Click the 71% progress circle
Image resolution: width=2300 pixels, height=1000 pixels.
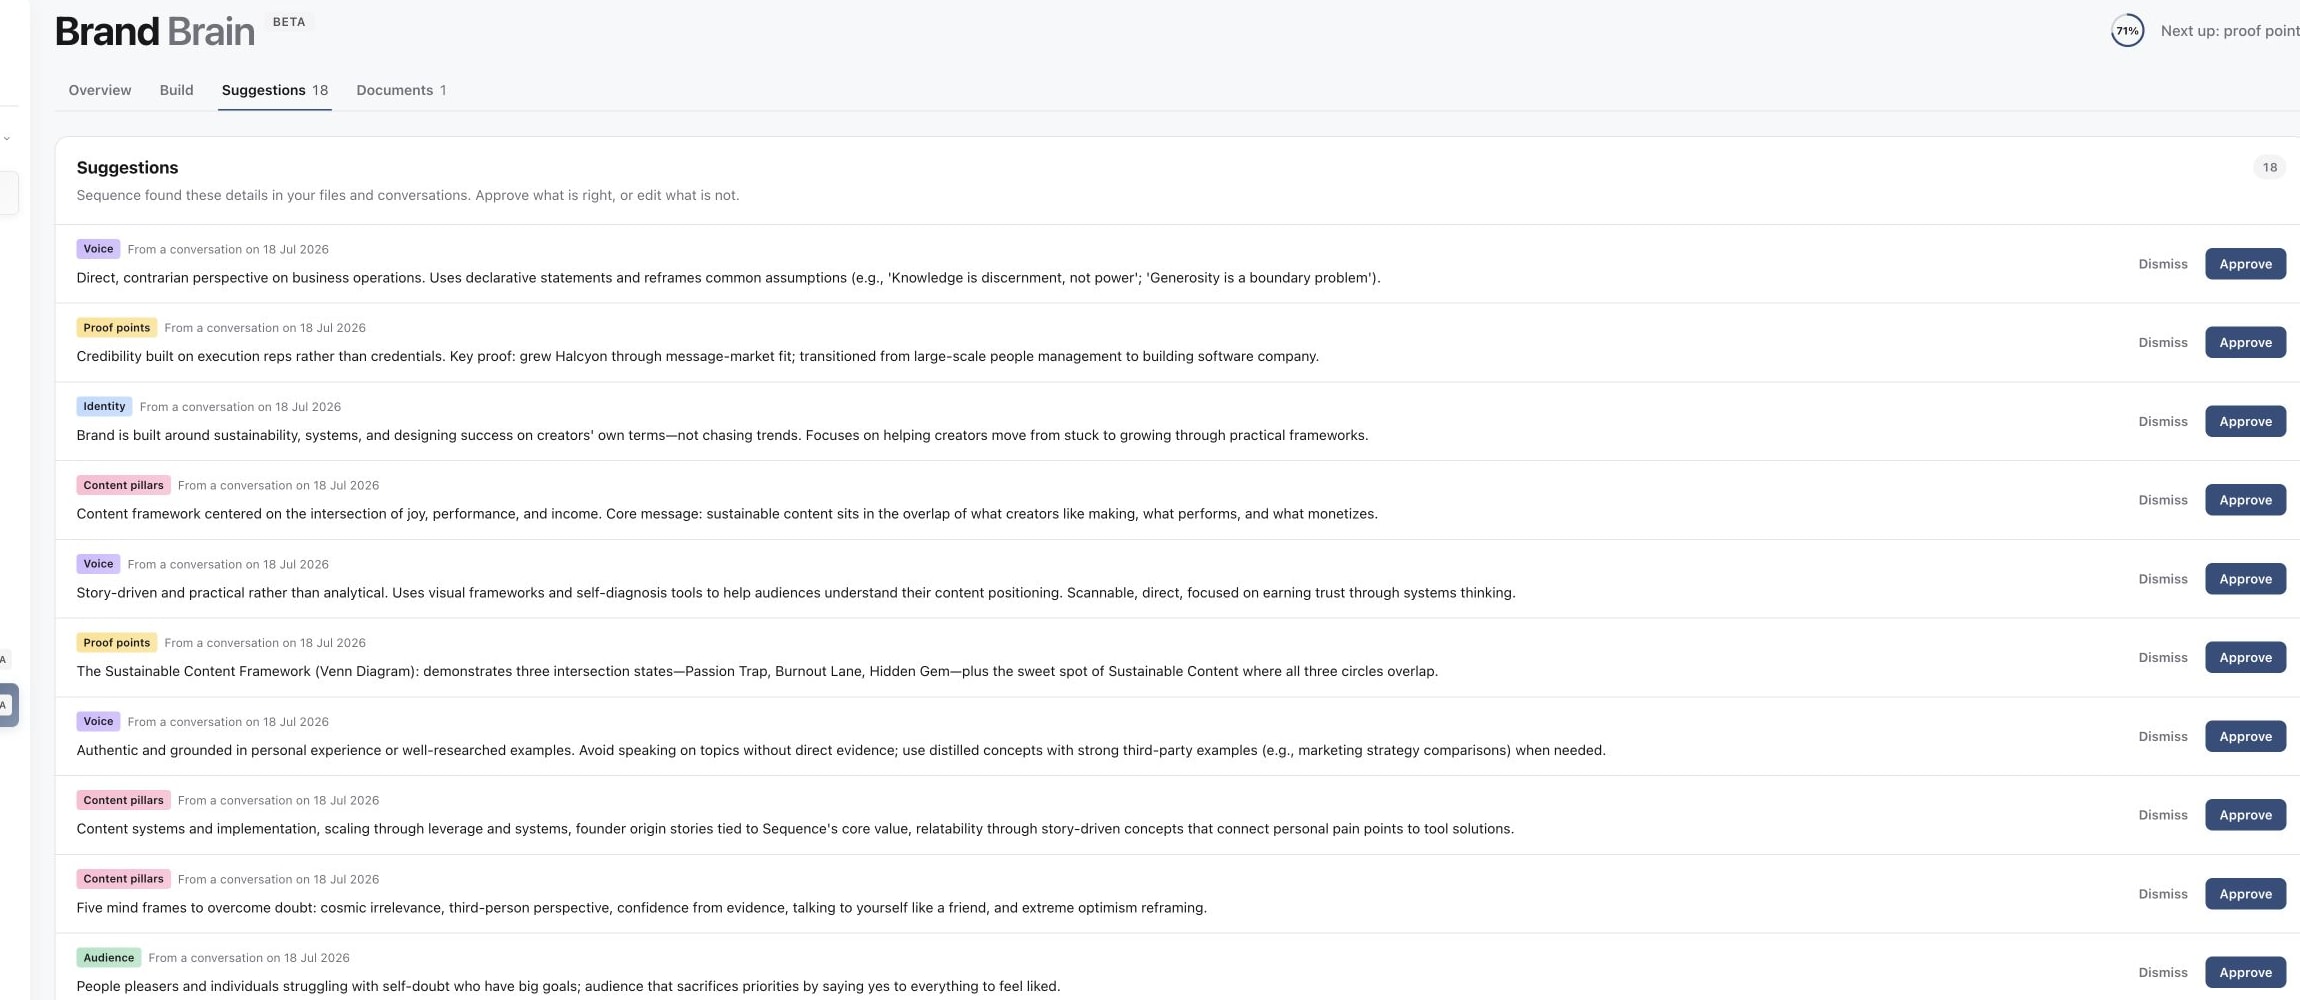(2127, 31)
